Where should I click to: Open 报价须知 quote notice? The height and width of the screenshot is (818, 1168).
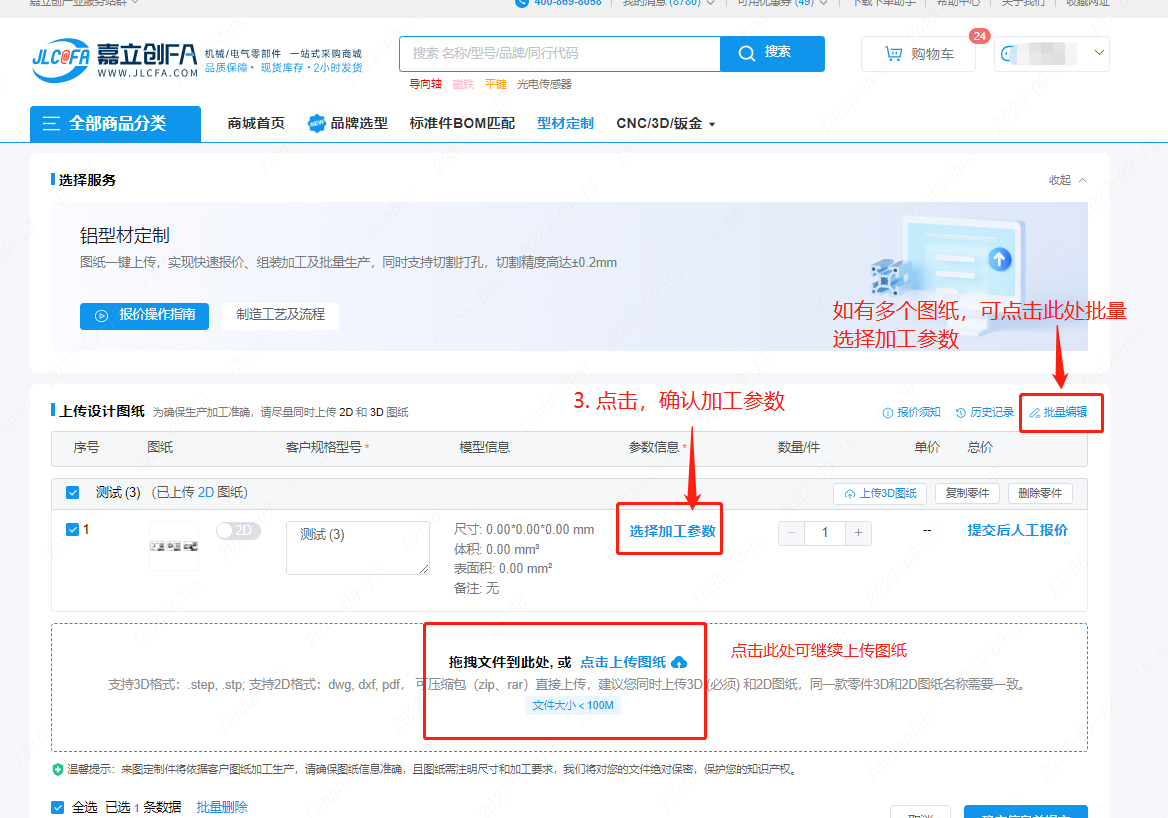point(911,412)
